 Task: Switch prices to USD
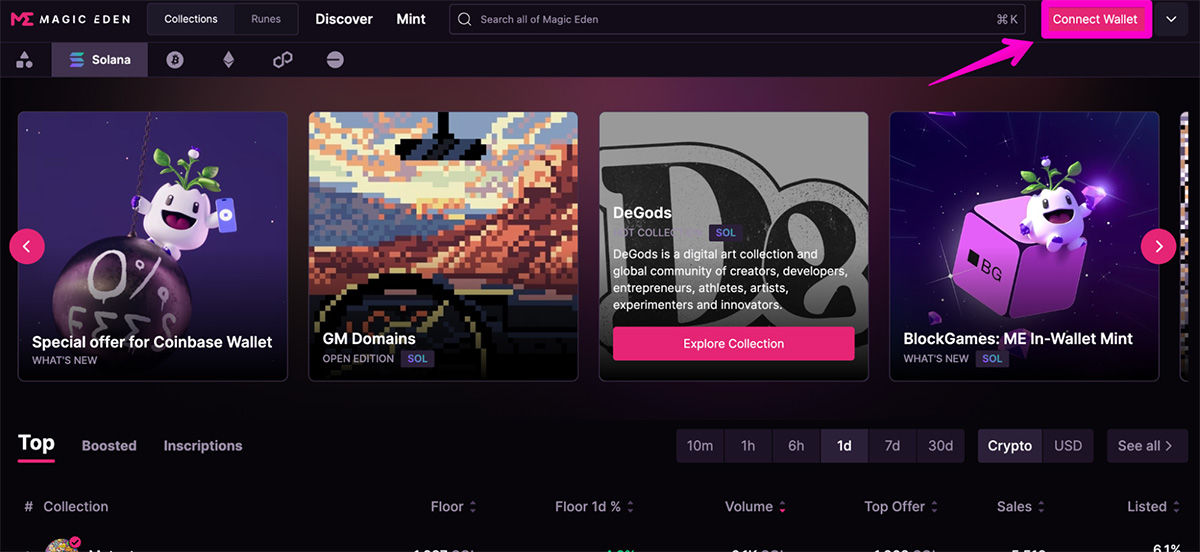[x=1068, y=446]
